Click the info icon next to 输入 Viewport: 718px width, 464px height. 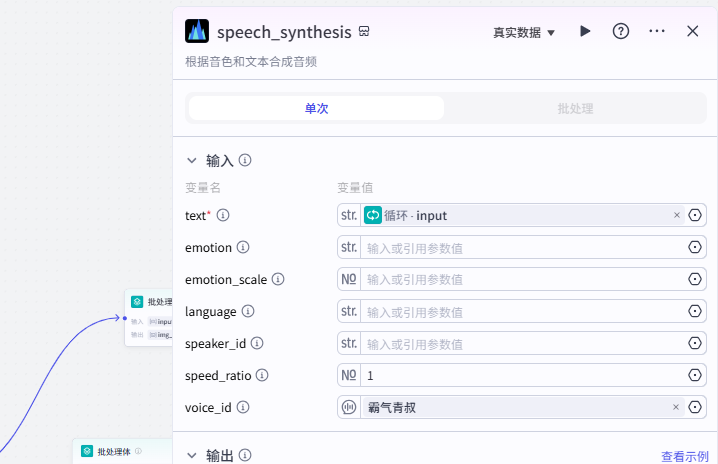click(245, 160)
